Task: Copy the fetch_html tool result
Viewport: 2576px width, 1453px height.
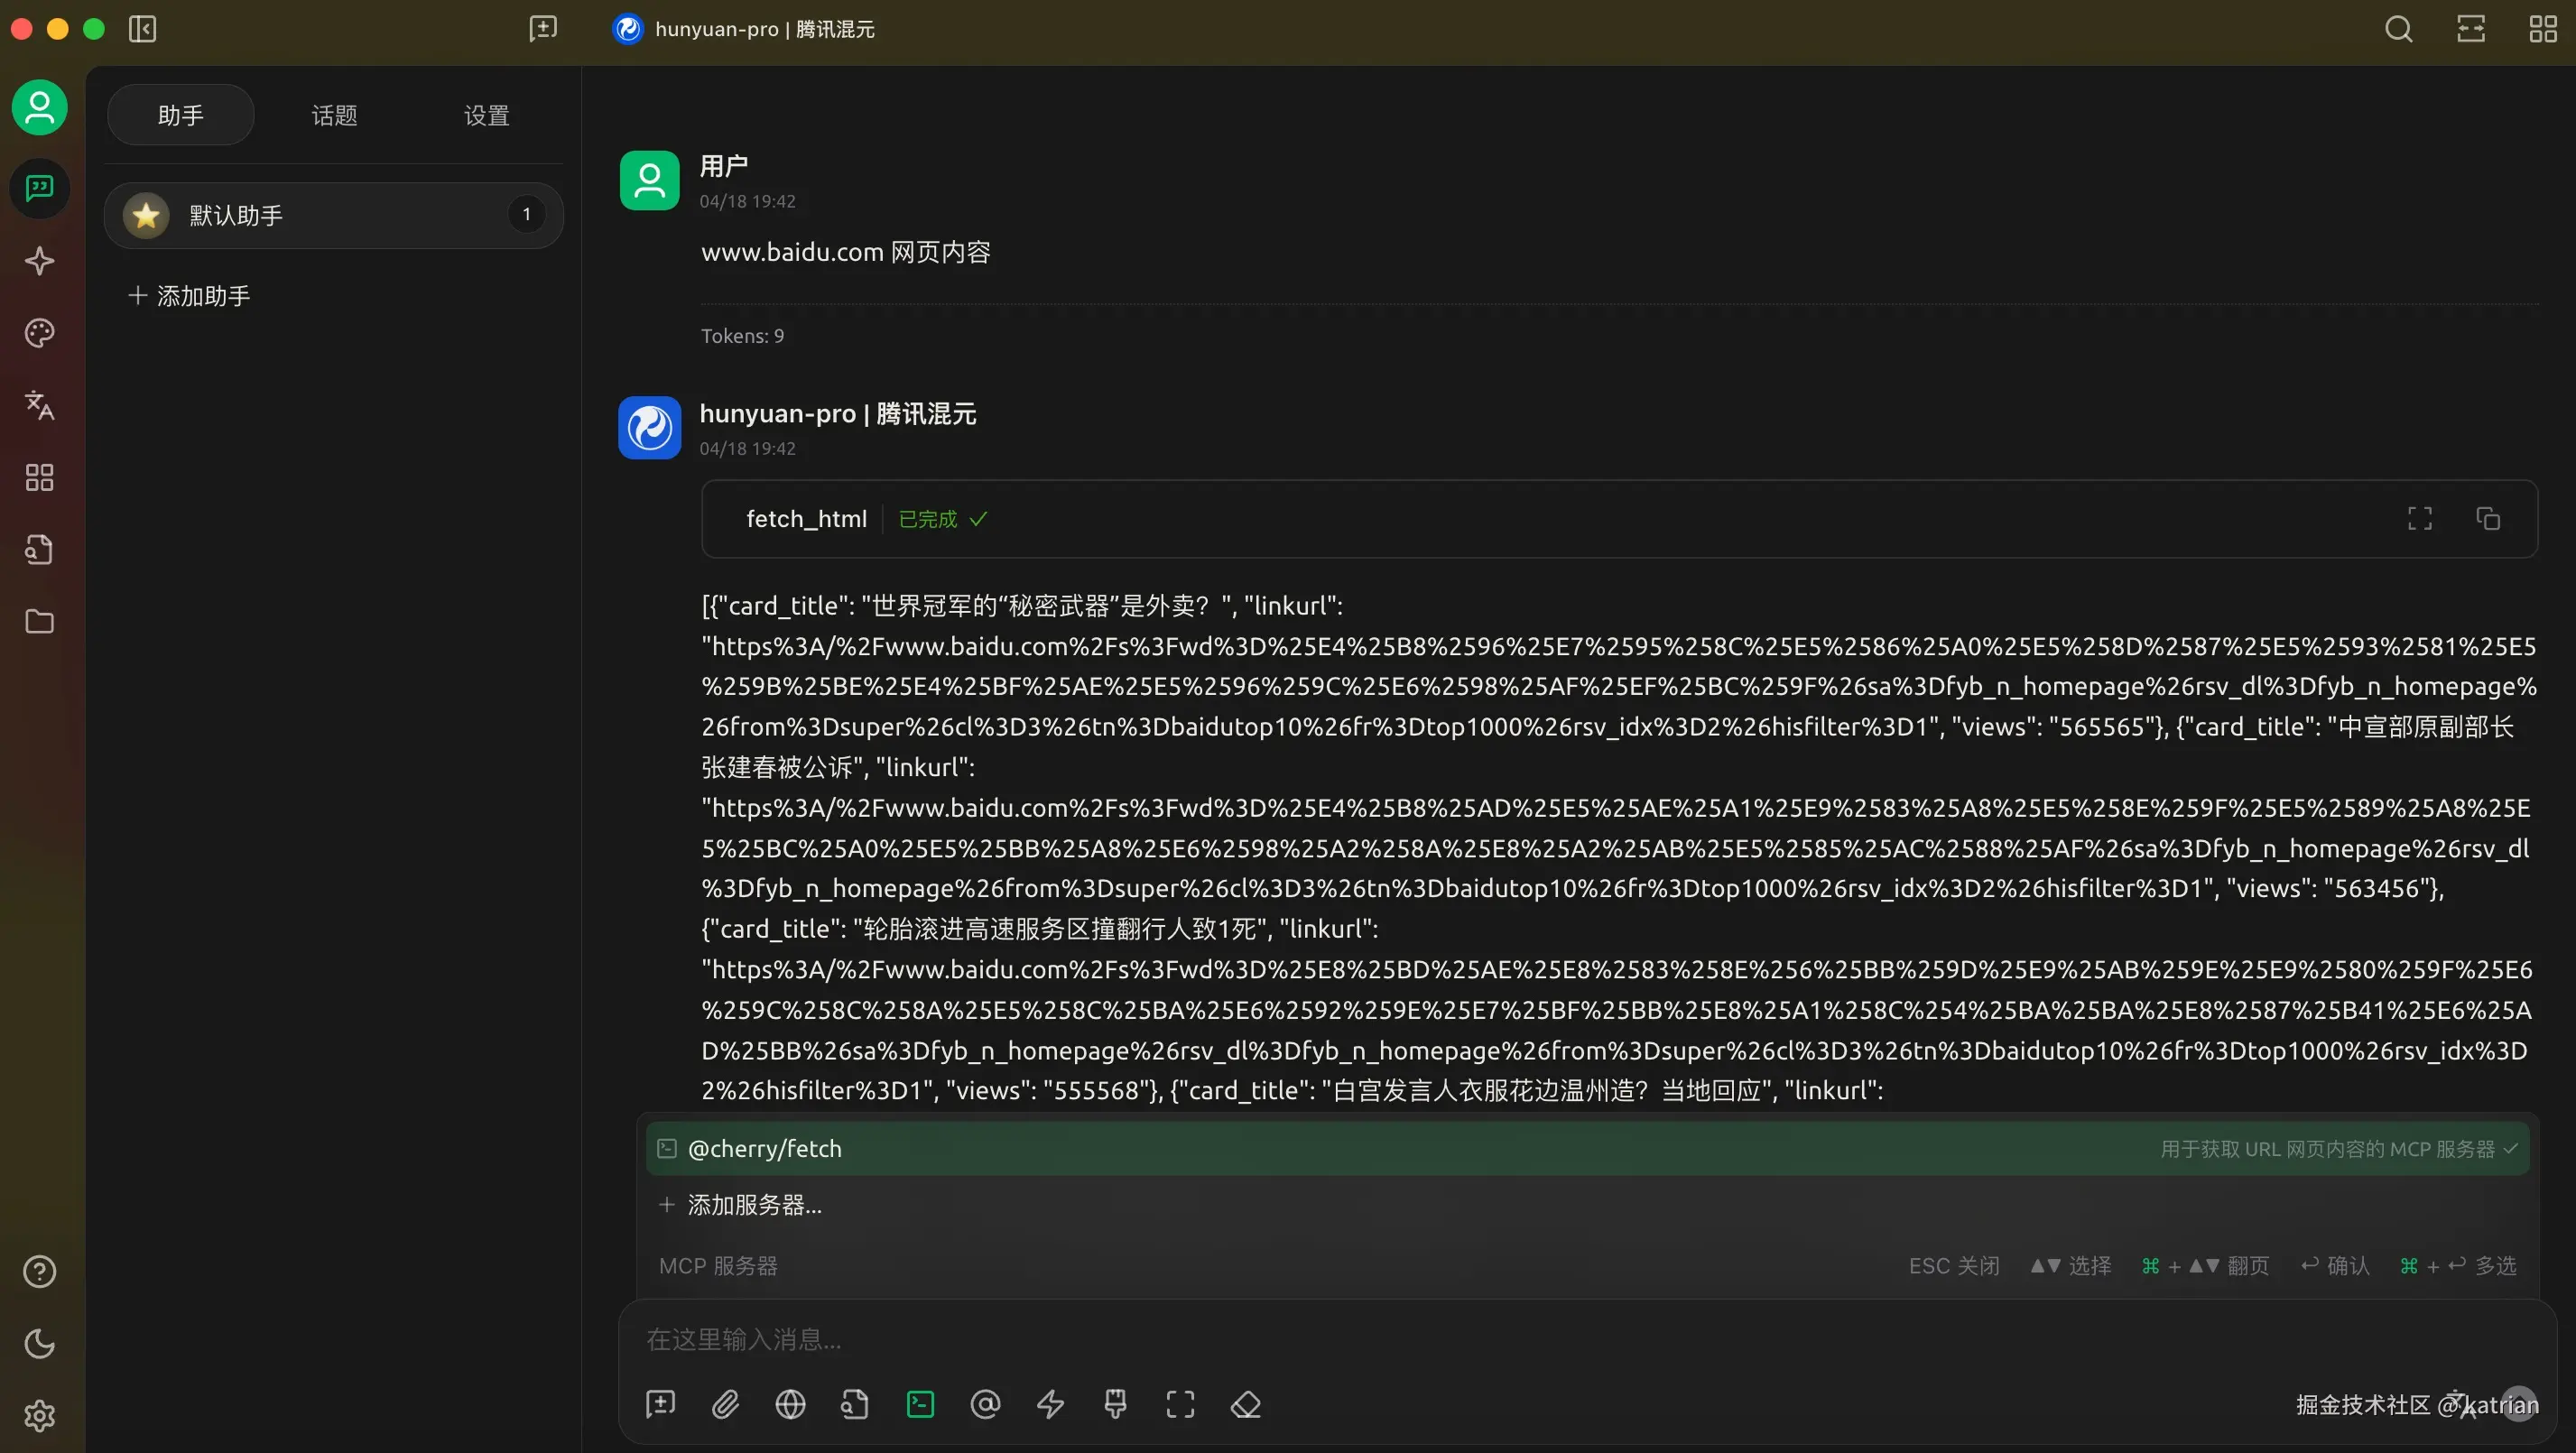Action: (x=2487, y=518)
